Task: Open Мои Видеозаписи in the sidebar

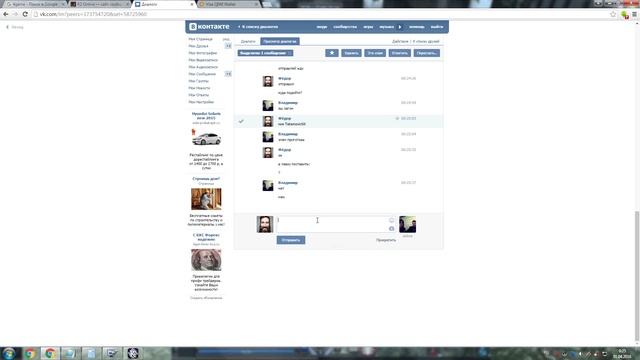Action: point(203,60)
